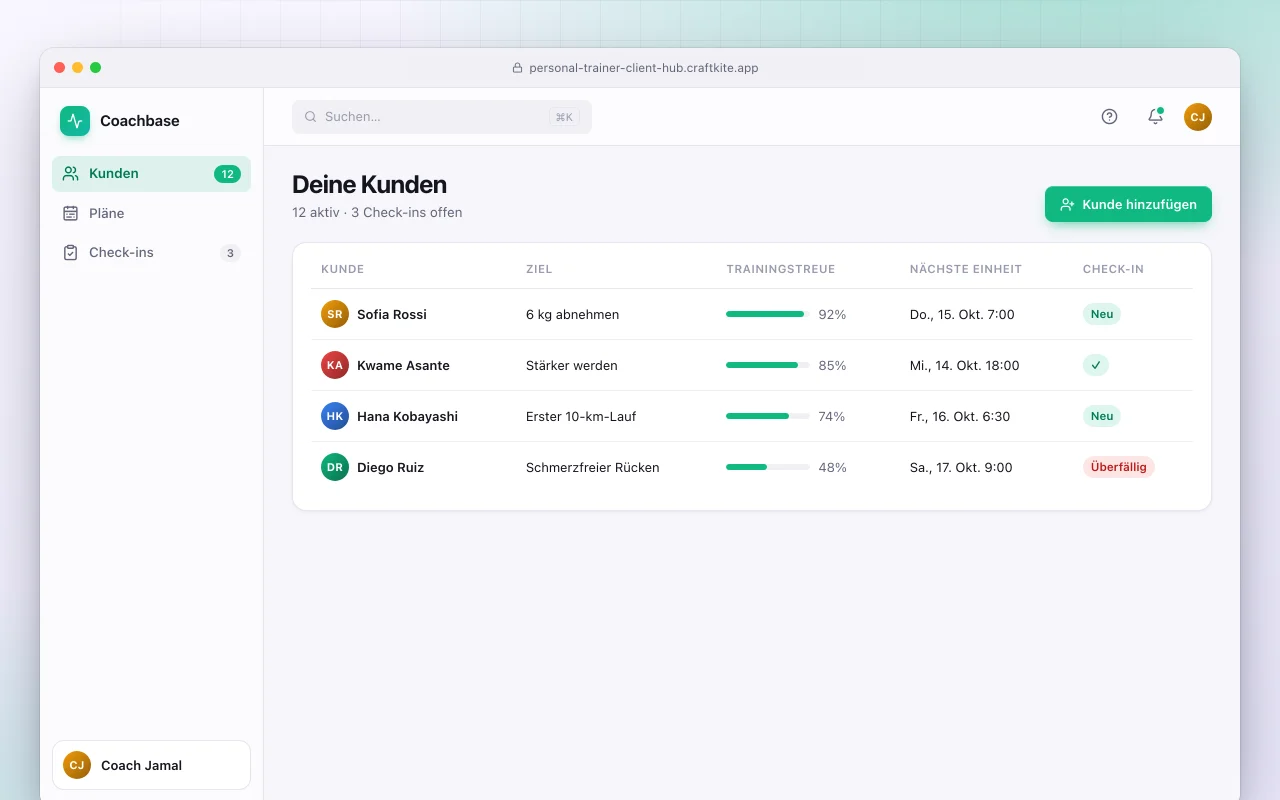Click the Überfällig badge for Diego Ruiz

click(1119, 467)
